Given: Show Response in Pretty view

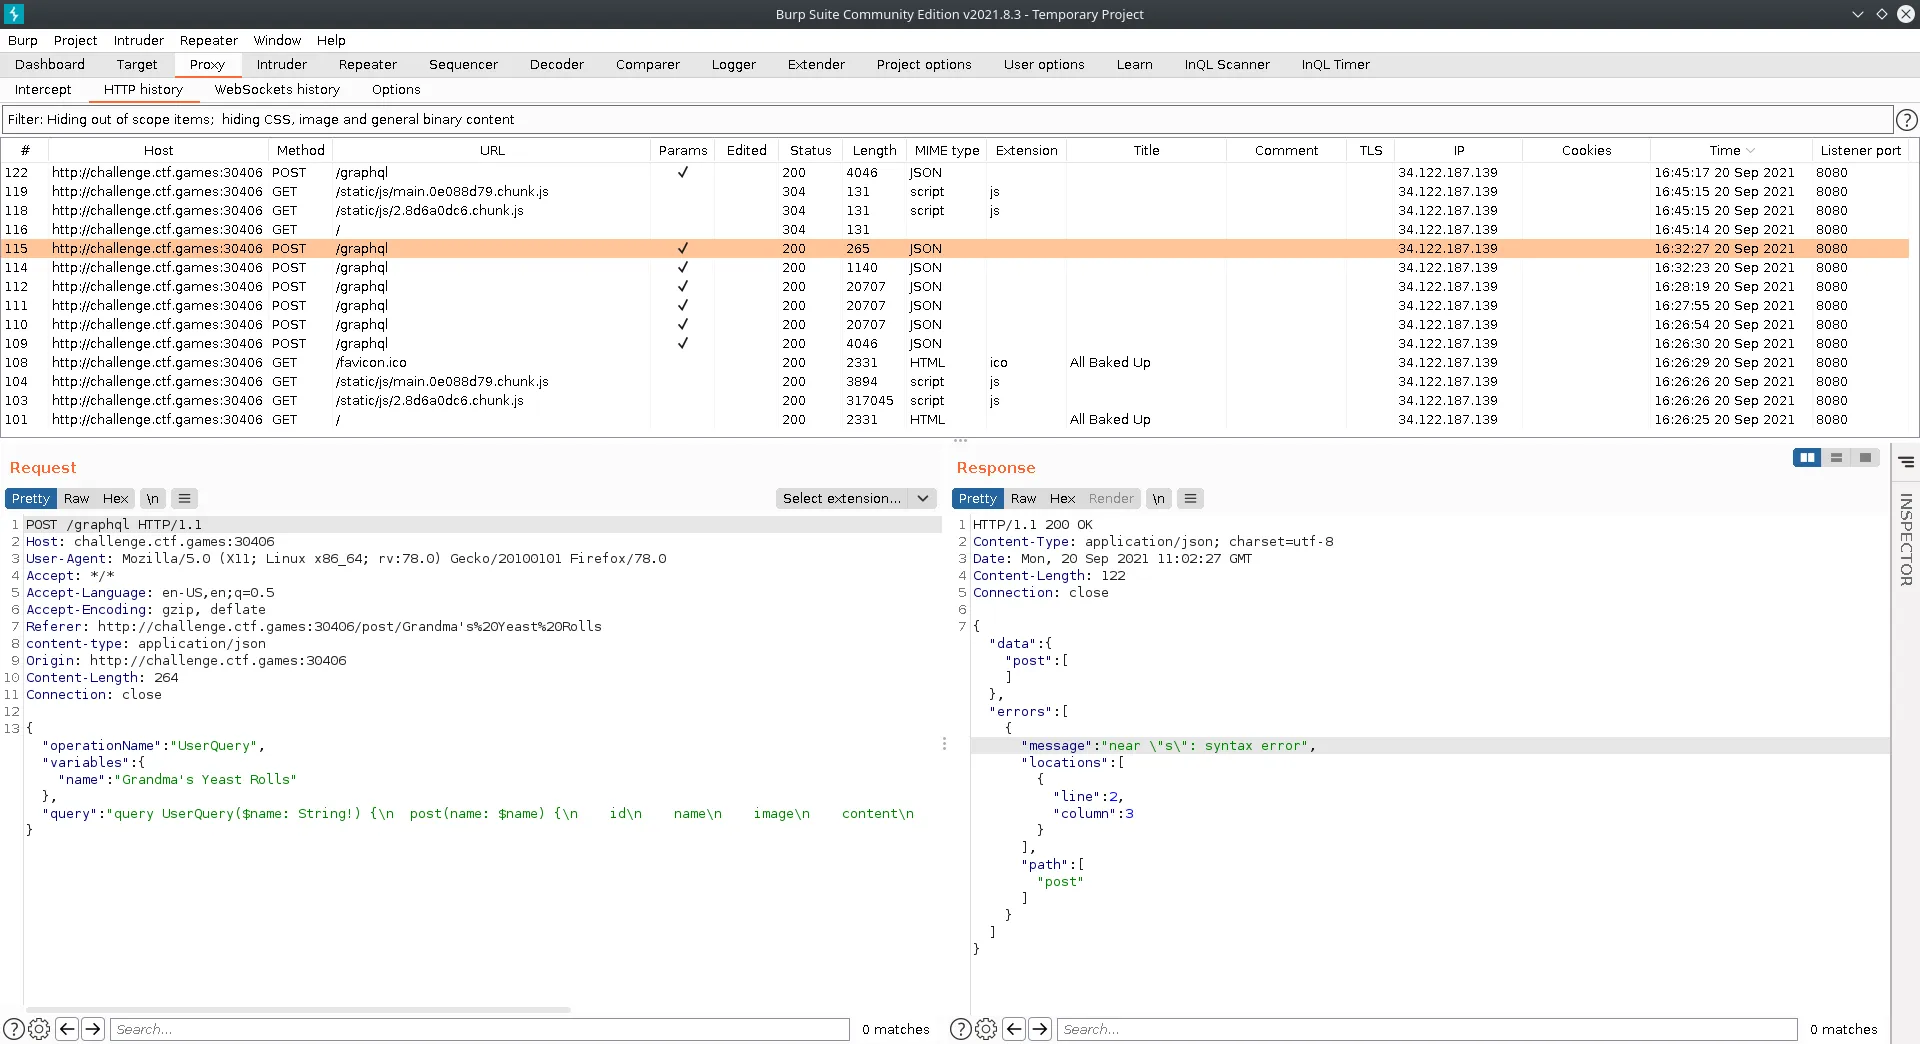Looking at the screenshot, I should pos(977,499).
